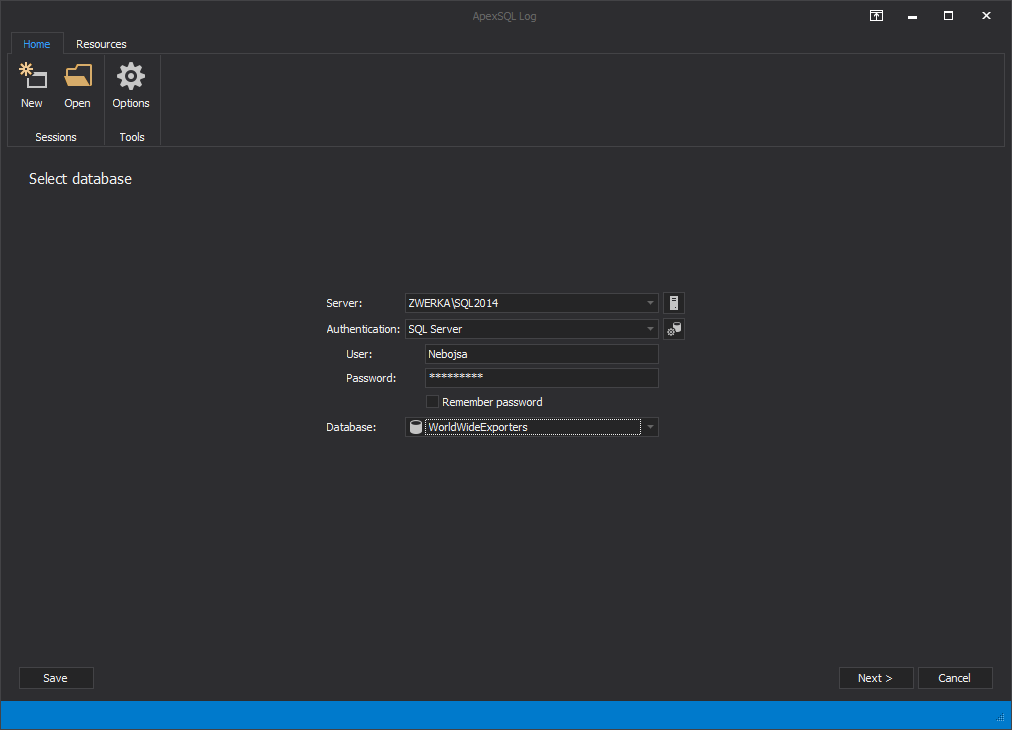Open the Options gear
Screen dimensions: 1012x730
(x=131, y=86)
